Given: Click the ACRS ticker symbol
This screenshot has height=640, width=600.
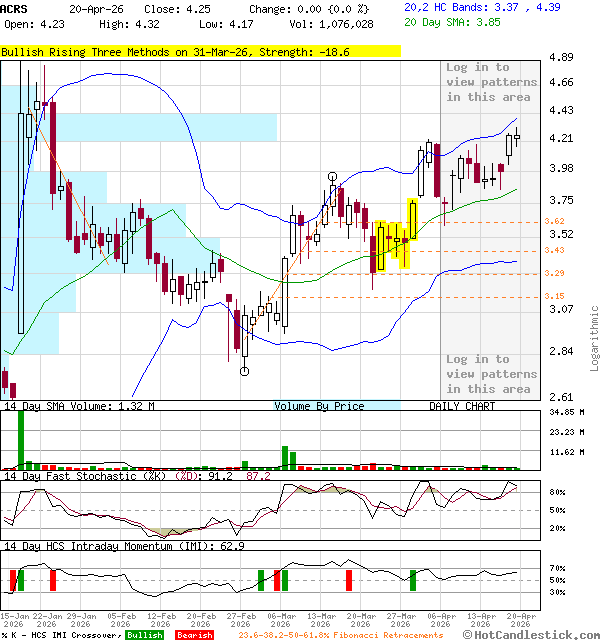Looking at the screenshot, I should point(14,7).
